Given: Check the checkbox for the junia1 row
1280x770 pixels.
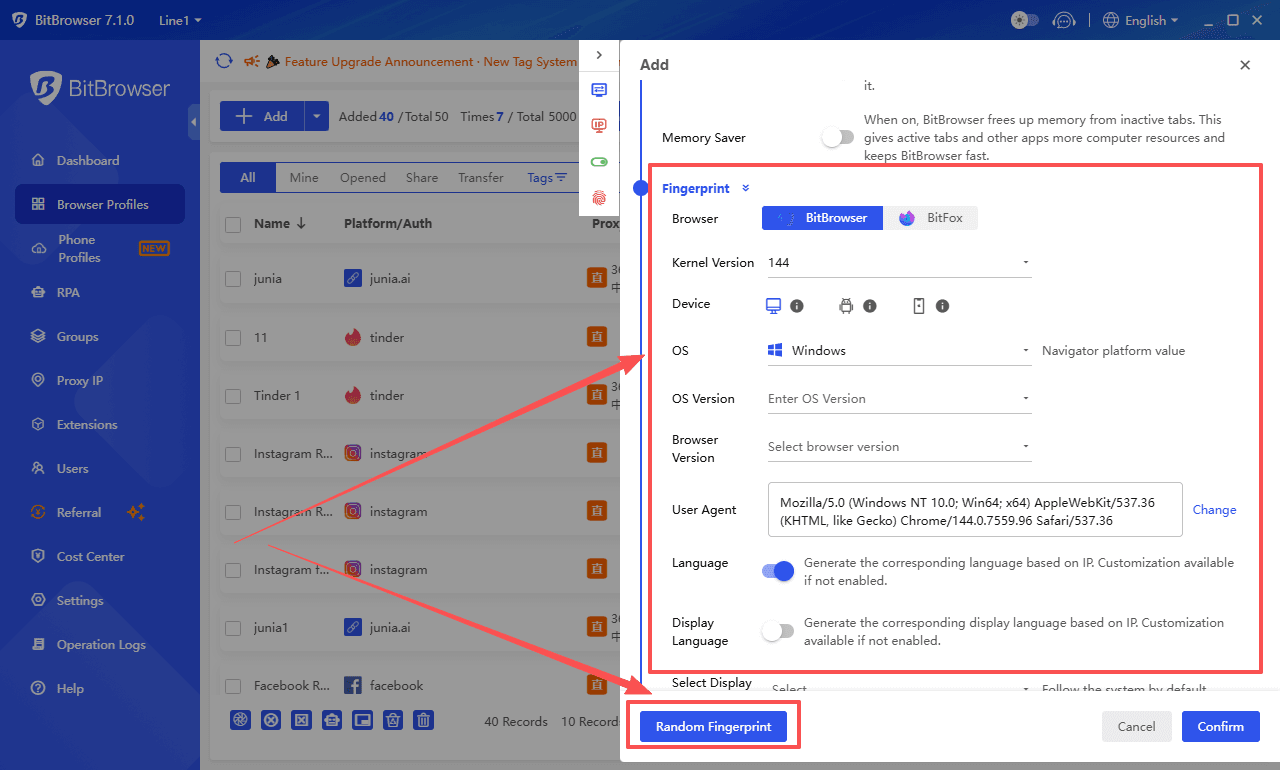Looking at the screenshot, I should click(x=233, y=628).
